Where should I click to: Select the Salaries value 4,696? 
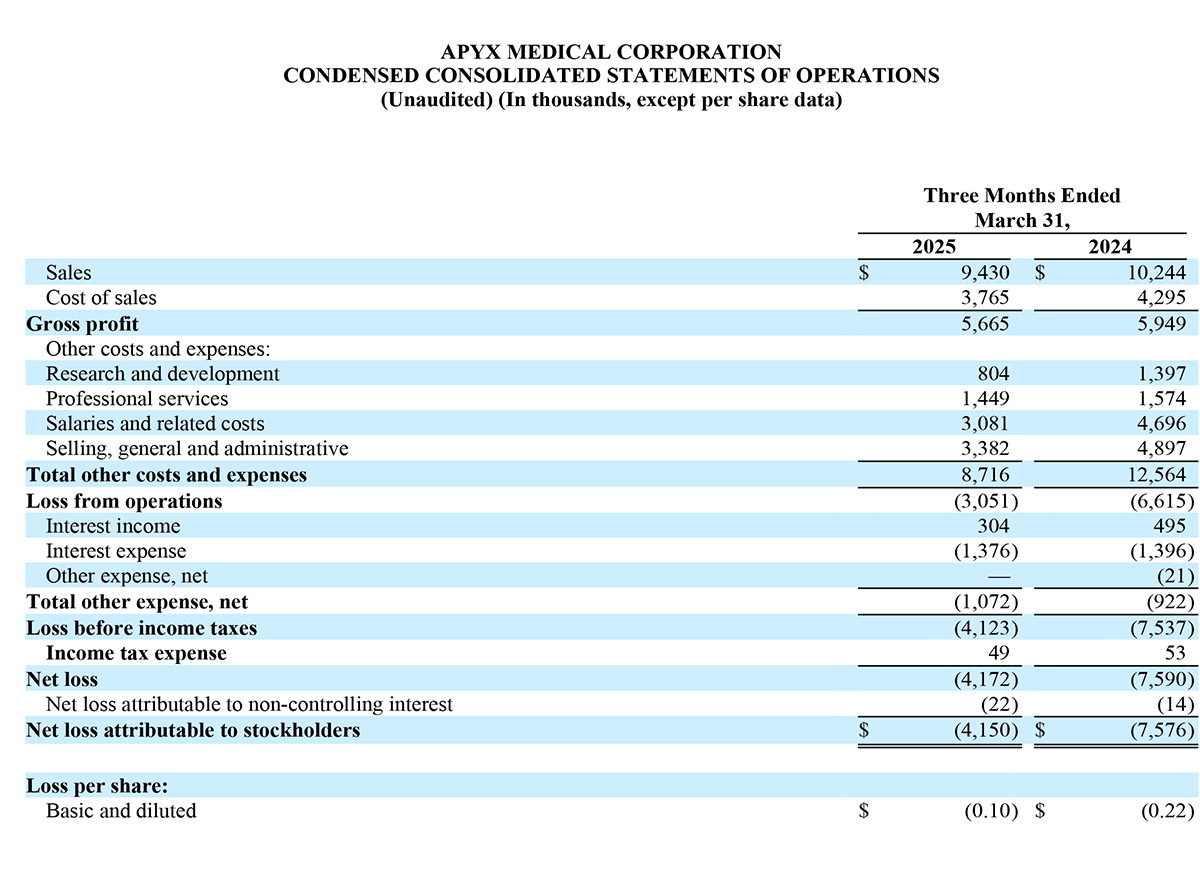[x=1160, y=424]
